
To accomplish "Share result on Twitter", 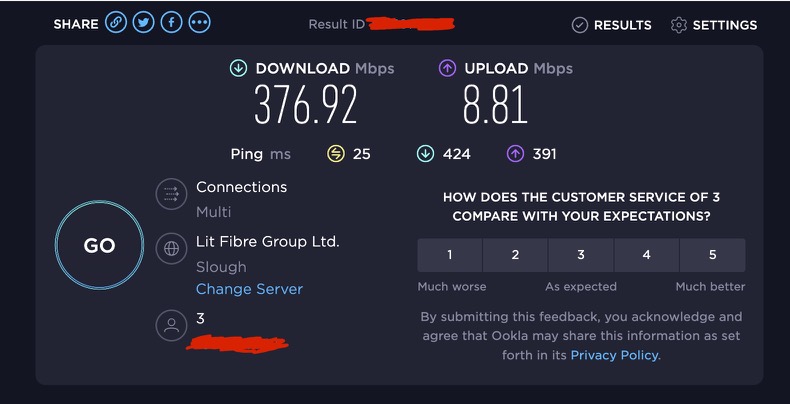I will coord(144,23).
